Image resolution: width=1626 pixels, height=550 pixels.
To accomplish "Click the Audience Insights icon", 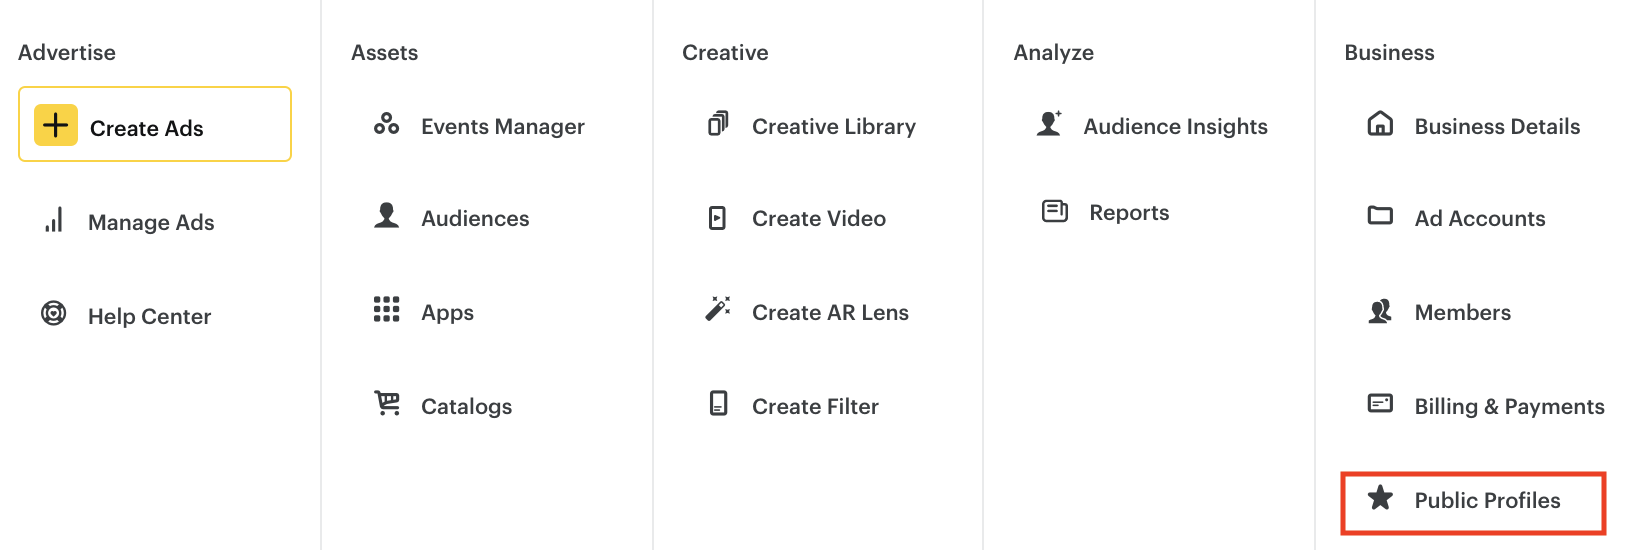I will point(1049,124).
